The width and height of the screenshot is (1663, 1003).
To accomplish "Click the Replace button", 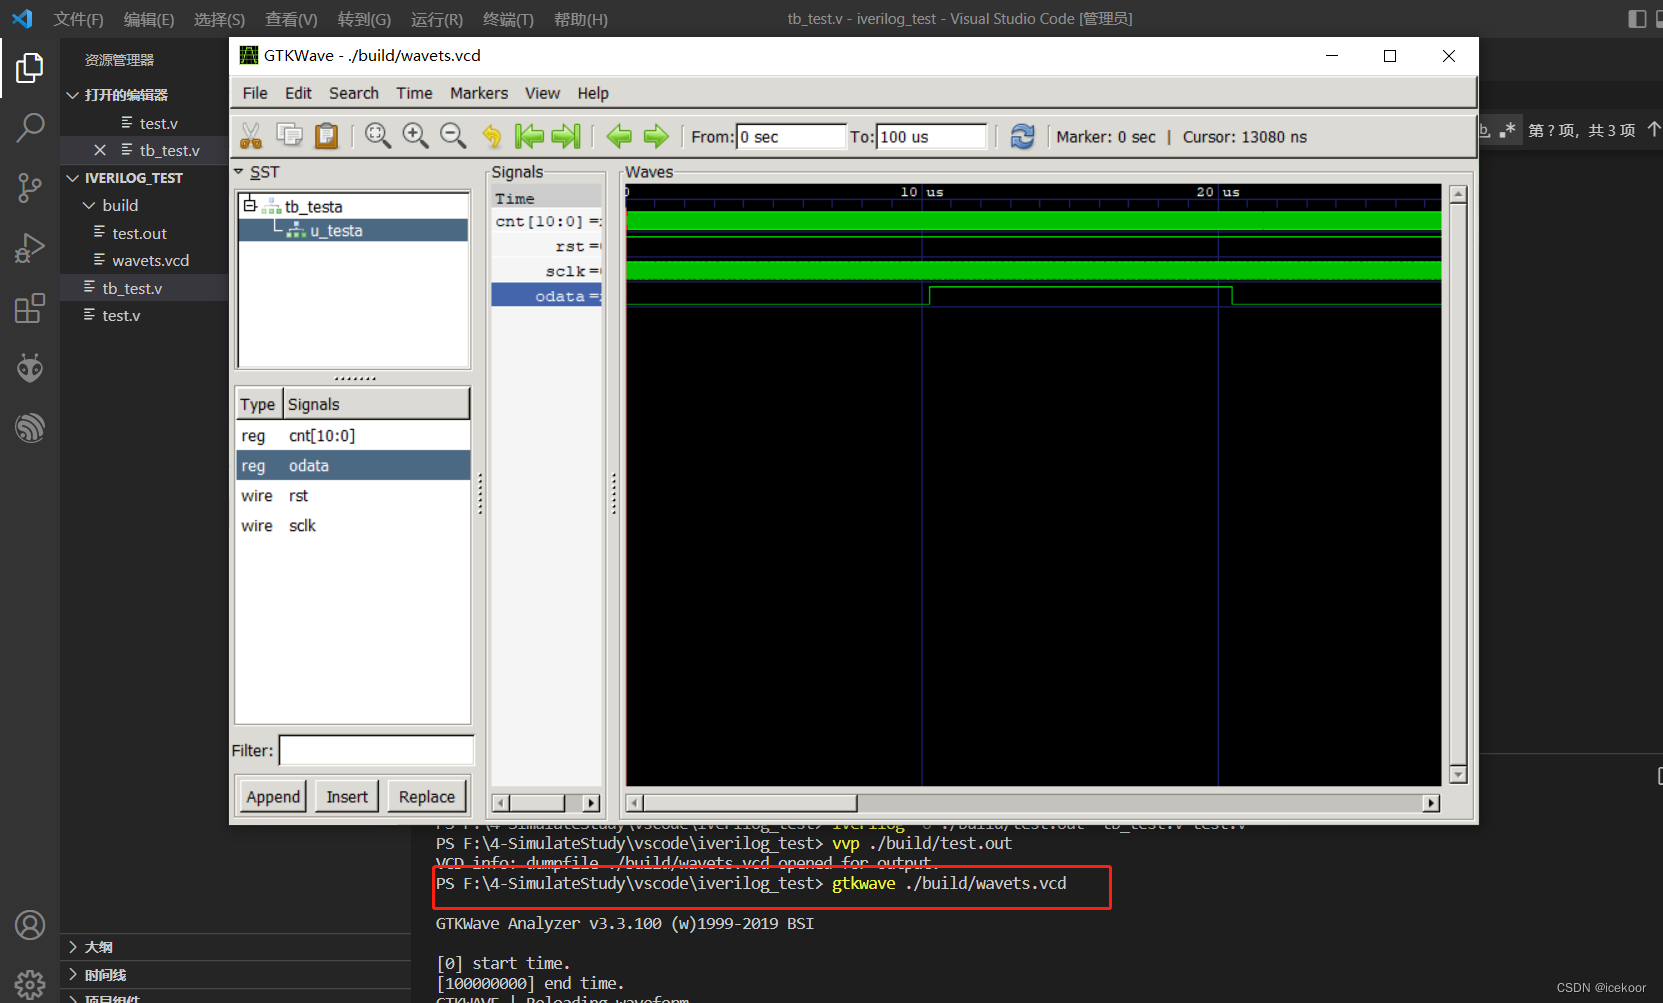I will (x=427, y=797).
